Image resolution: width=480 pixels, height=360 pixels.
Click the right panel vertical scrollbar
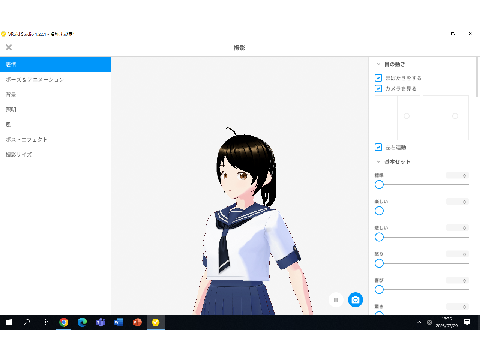click(x=478, y=77)
